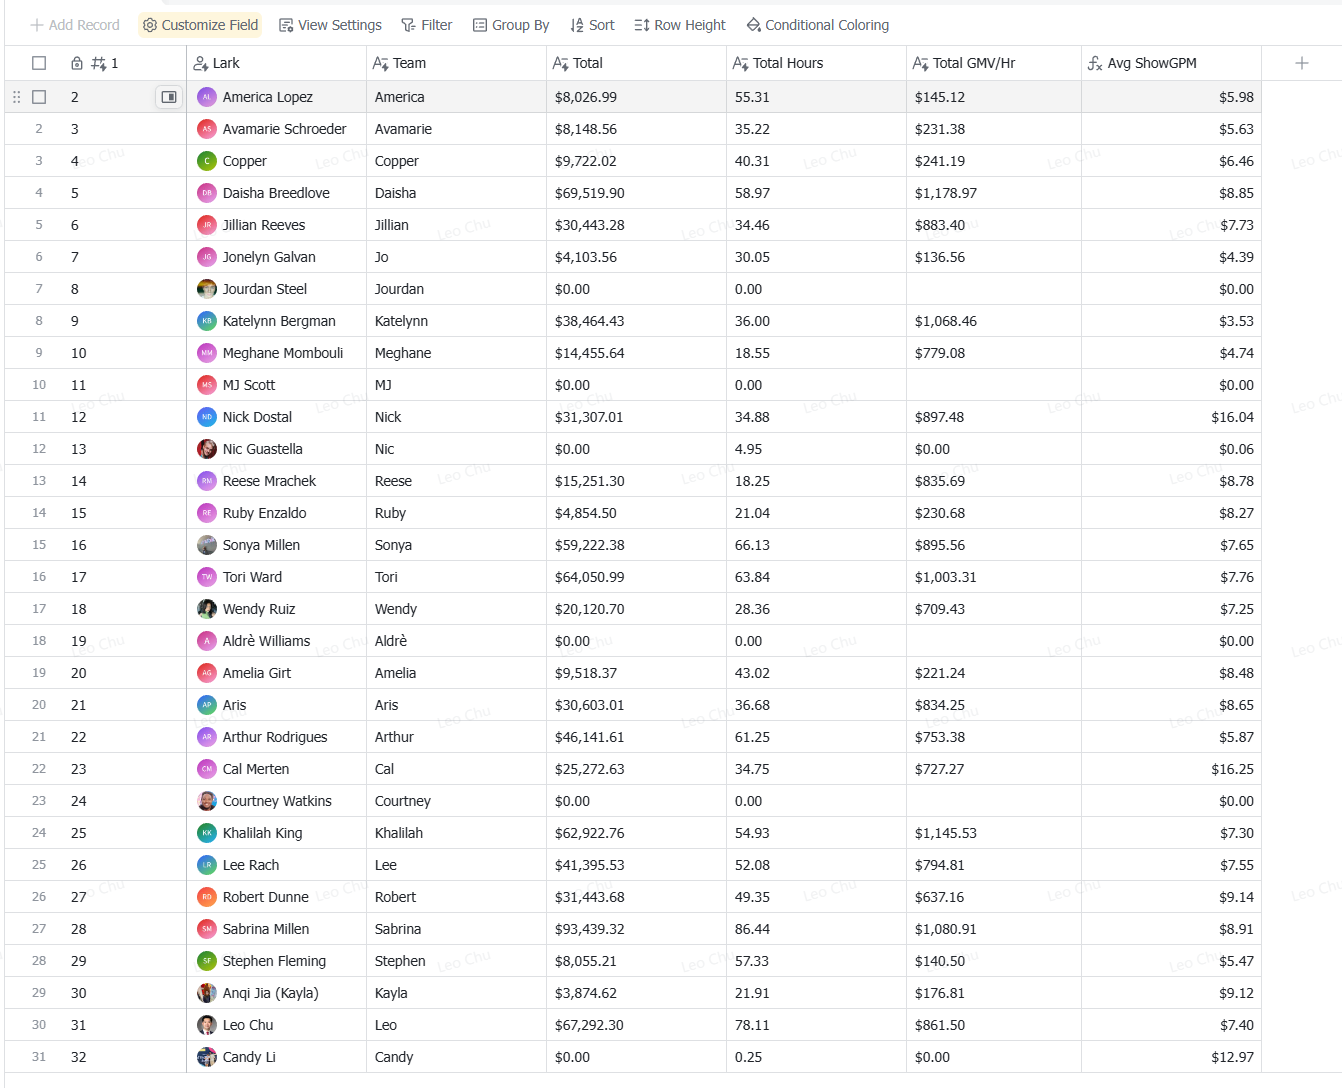This screenshot has height=1088, width=1342.
Task: Open the Group By menu
Action: (x=511, y=25)
